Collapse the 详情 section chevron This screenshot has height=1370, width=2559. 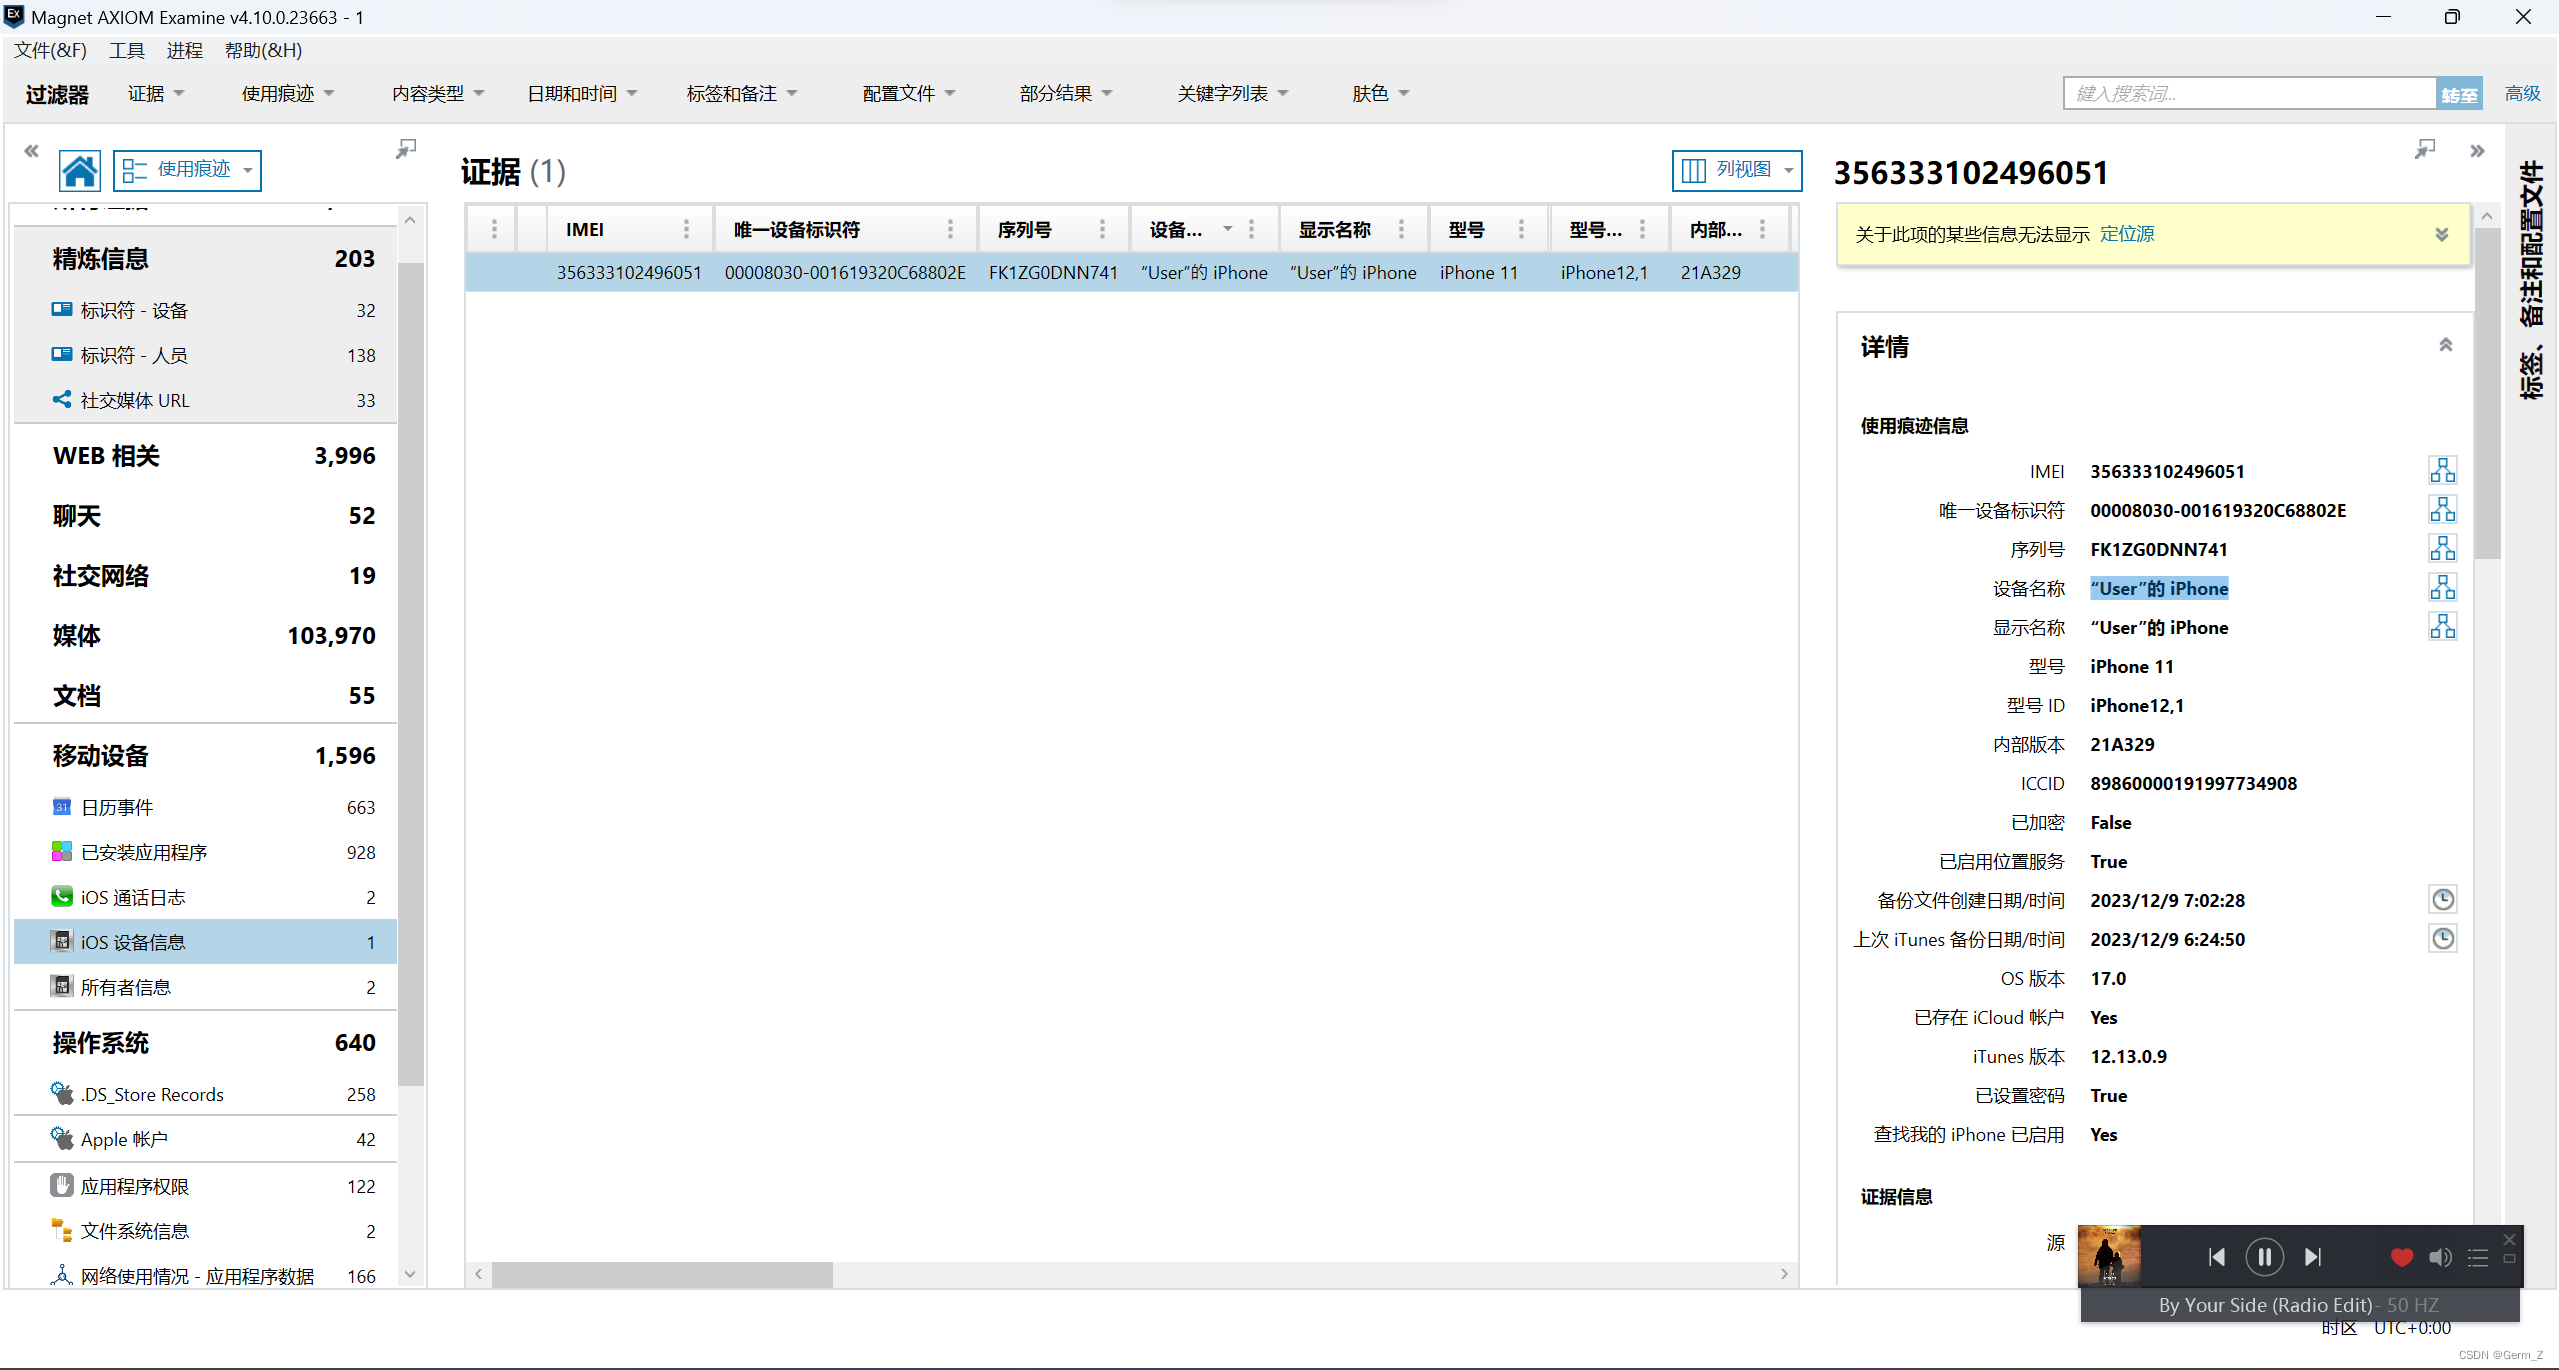[x=2445, y=345]
